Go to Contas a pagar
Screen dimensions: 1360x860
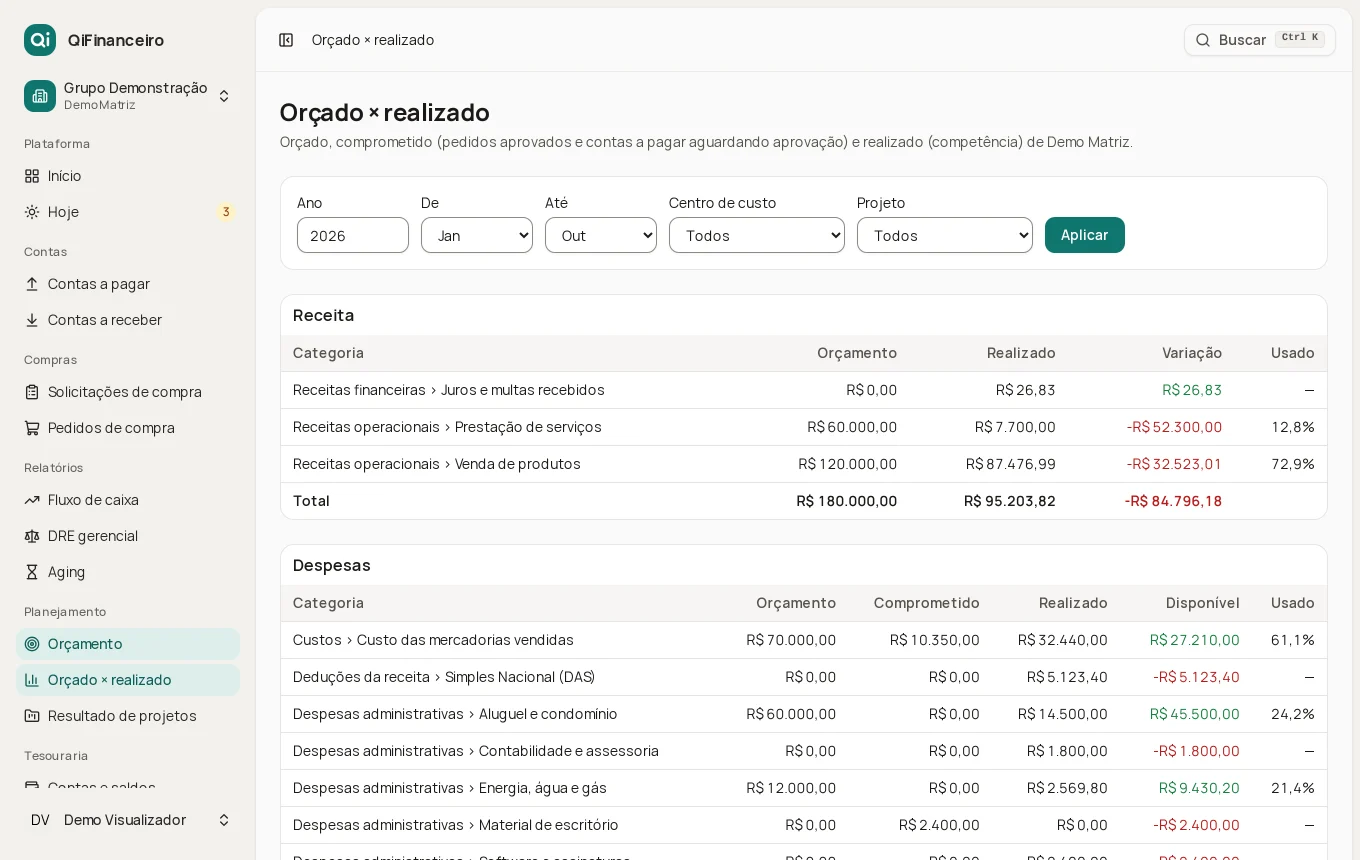pyautogui.click(x=128, y=284)
